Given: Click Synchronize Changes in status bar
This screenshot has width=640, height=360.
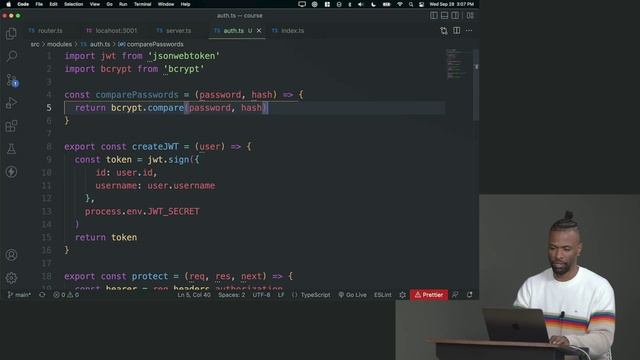Looking at the screenshot, I should click(x=42, y=295).
